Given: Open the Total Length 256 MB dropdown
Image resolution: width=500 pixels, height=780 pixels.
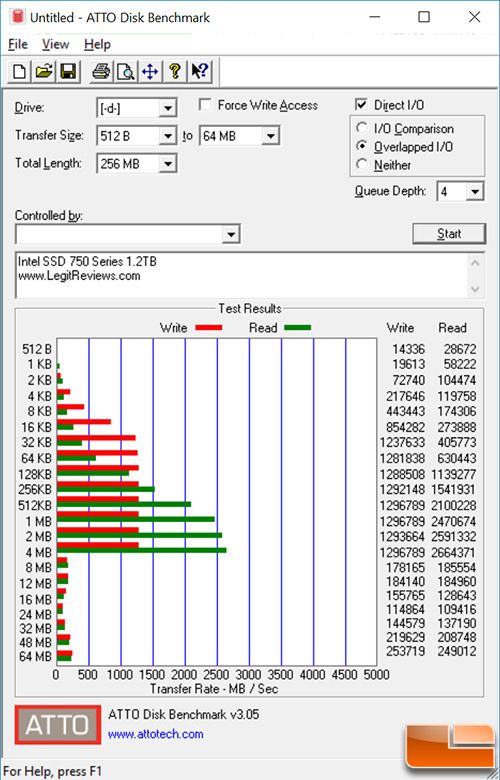Looking at the screenshot, I should [x=168, y=164].
